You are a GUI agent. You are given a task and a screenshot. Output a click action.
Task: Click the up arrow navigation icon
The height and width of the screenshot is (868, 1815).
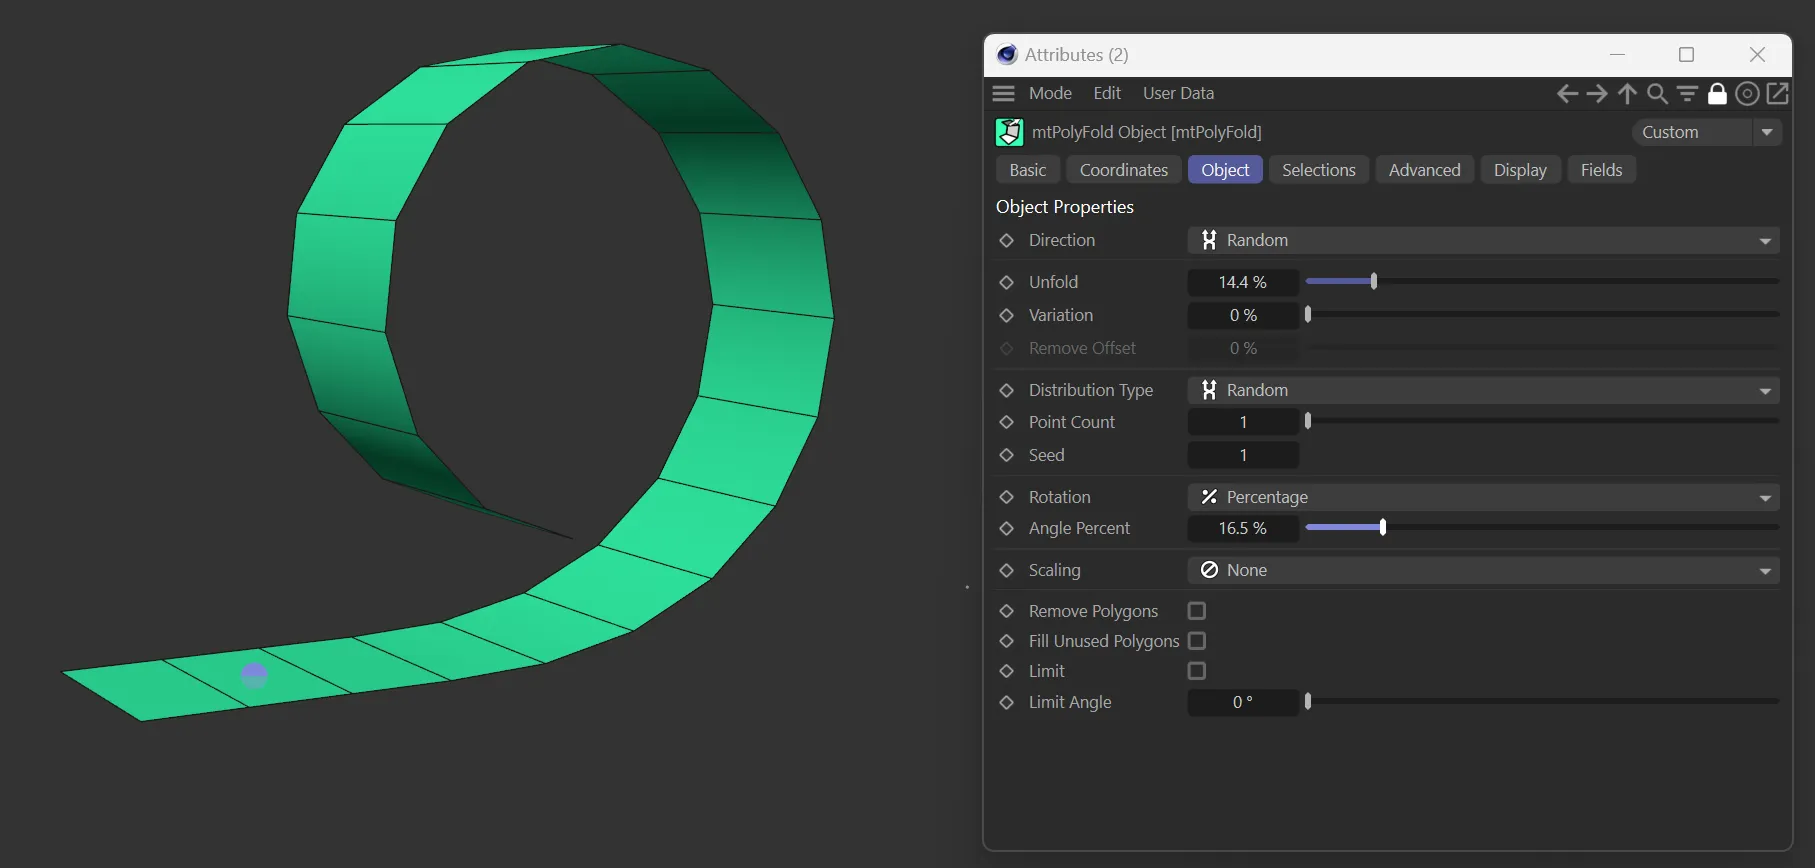pyautogui.click(x=1627, y=94)
